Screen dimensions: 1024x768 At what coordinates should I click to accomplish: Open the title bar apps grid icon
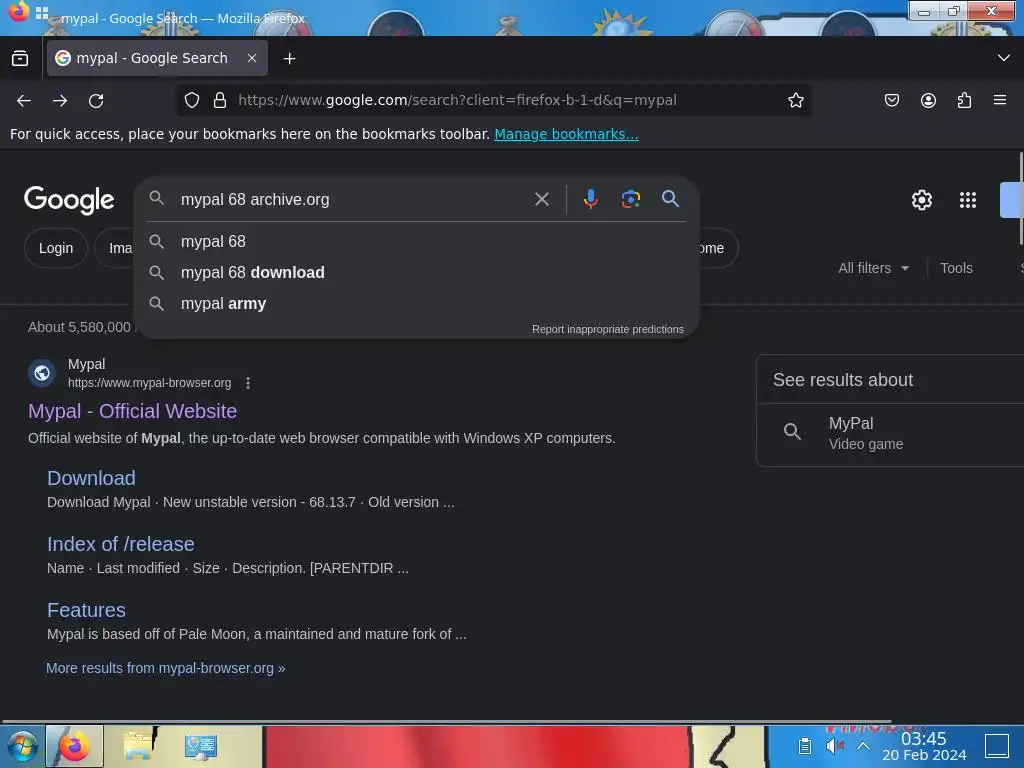(x=42, y=12)
